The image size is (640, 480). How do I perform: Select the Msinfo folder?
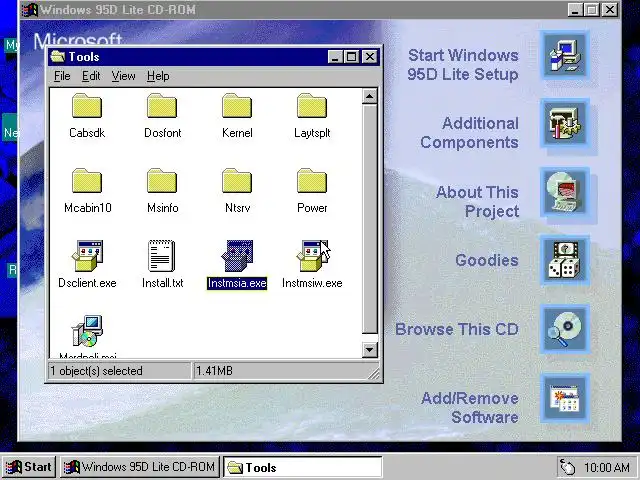coord(162,181)
